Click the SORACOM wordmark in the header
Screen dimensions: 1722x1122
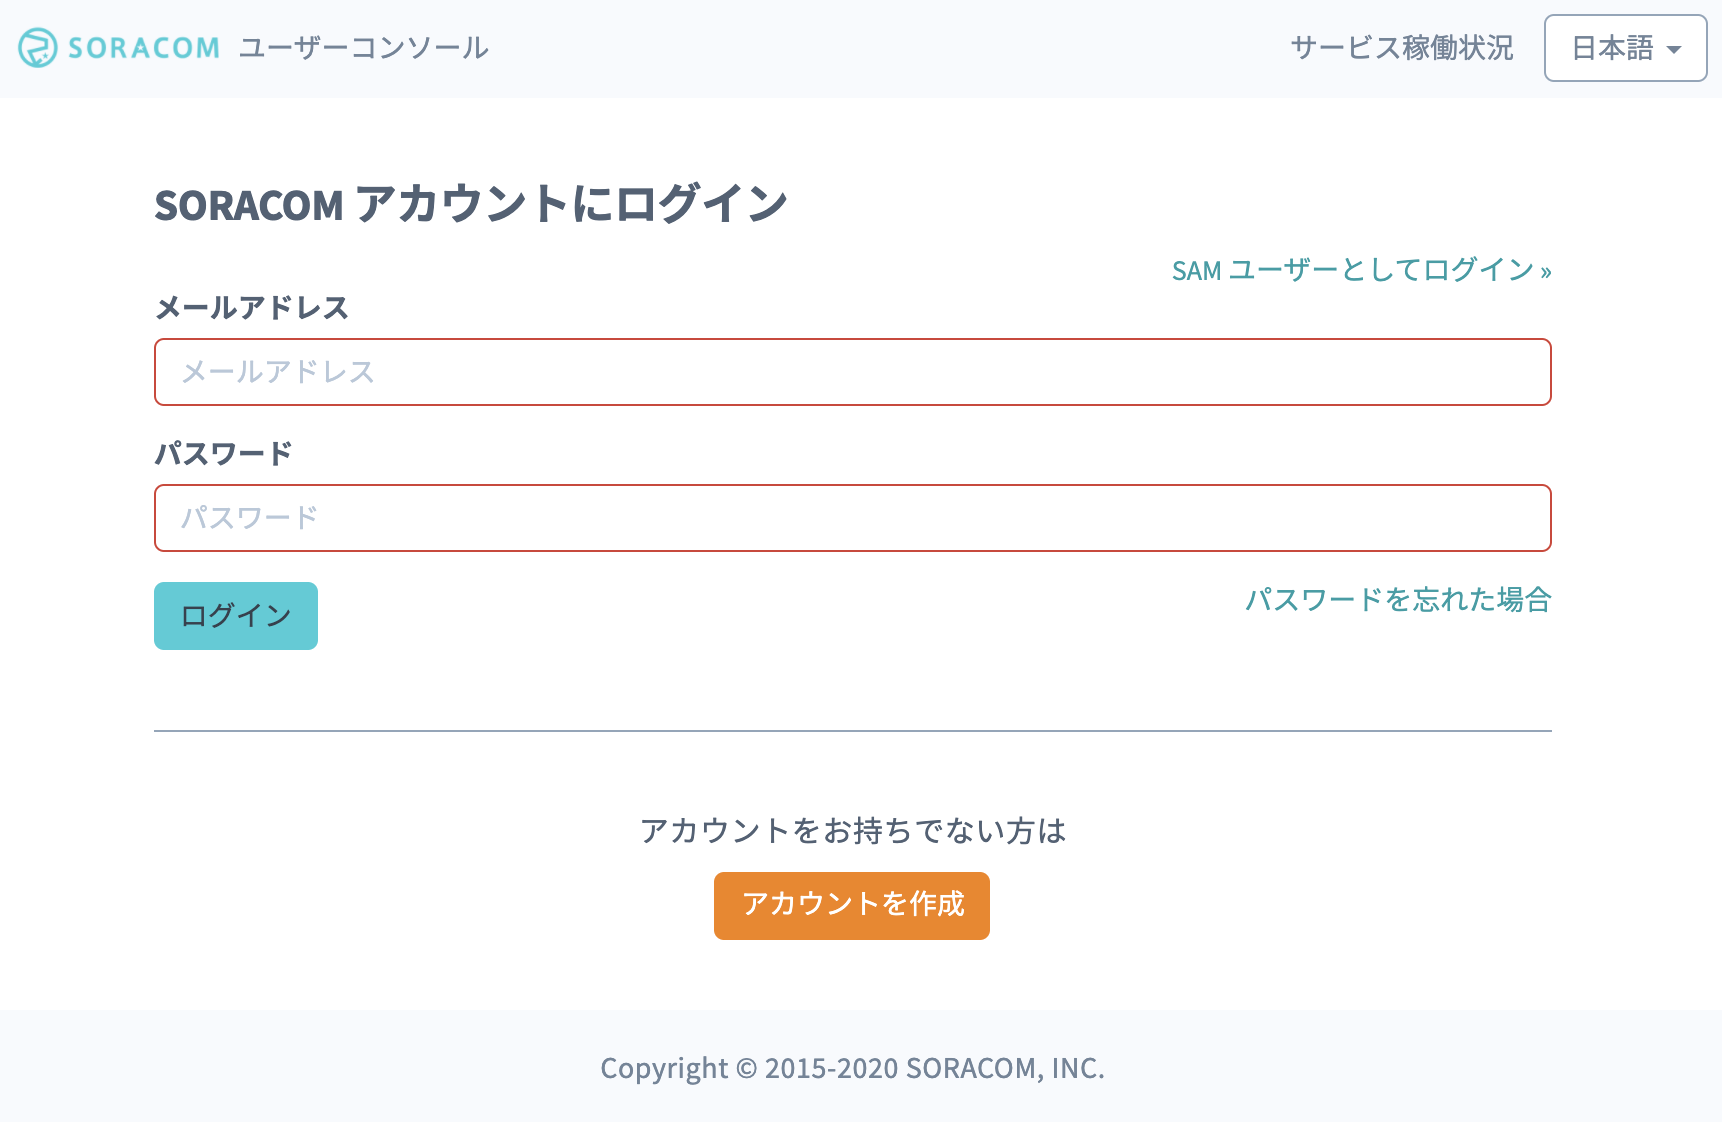click(144, 48)
